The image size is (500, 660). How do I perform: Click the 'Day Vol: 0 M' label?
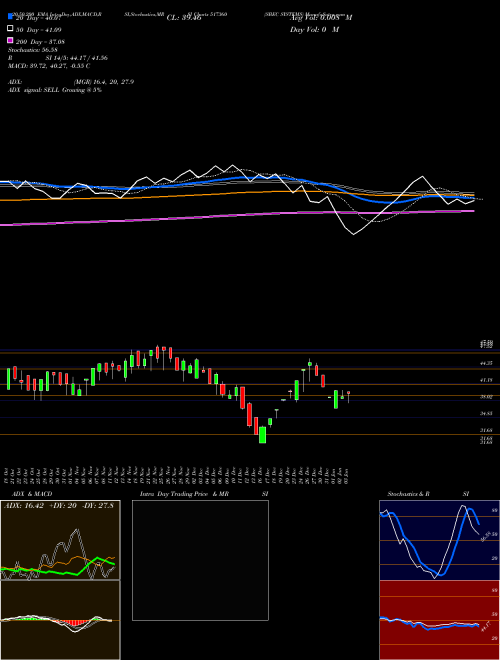point(314,29)
